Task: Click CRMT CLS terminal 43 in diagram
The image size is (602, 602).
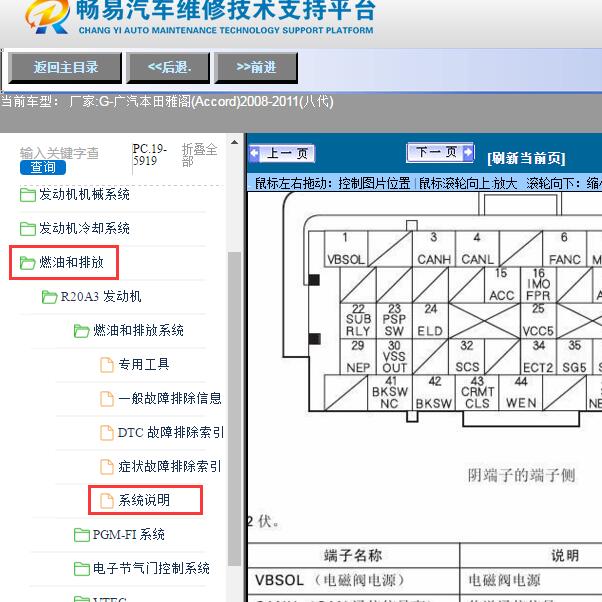Action: [x=477, y=392]
